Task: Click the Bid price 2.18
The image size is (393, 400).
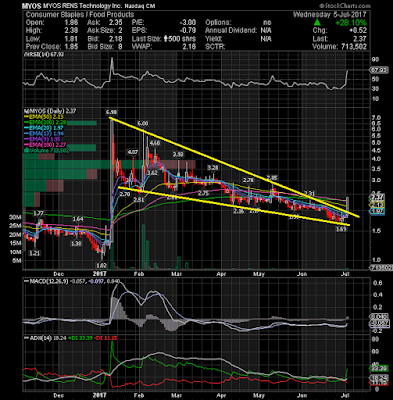Action: (115, 39)
